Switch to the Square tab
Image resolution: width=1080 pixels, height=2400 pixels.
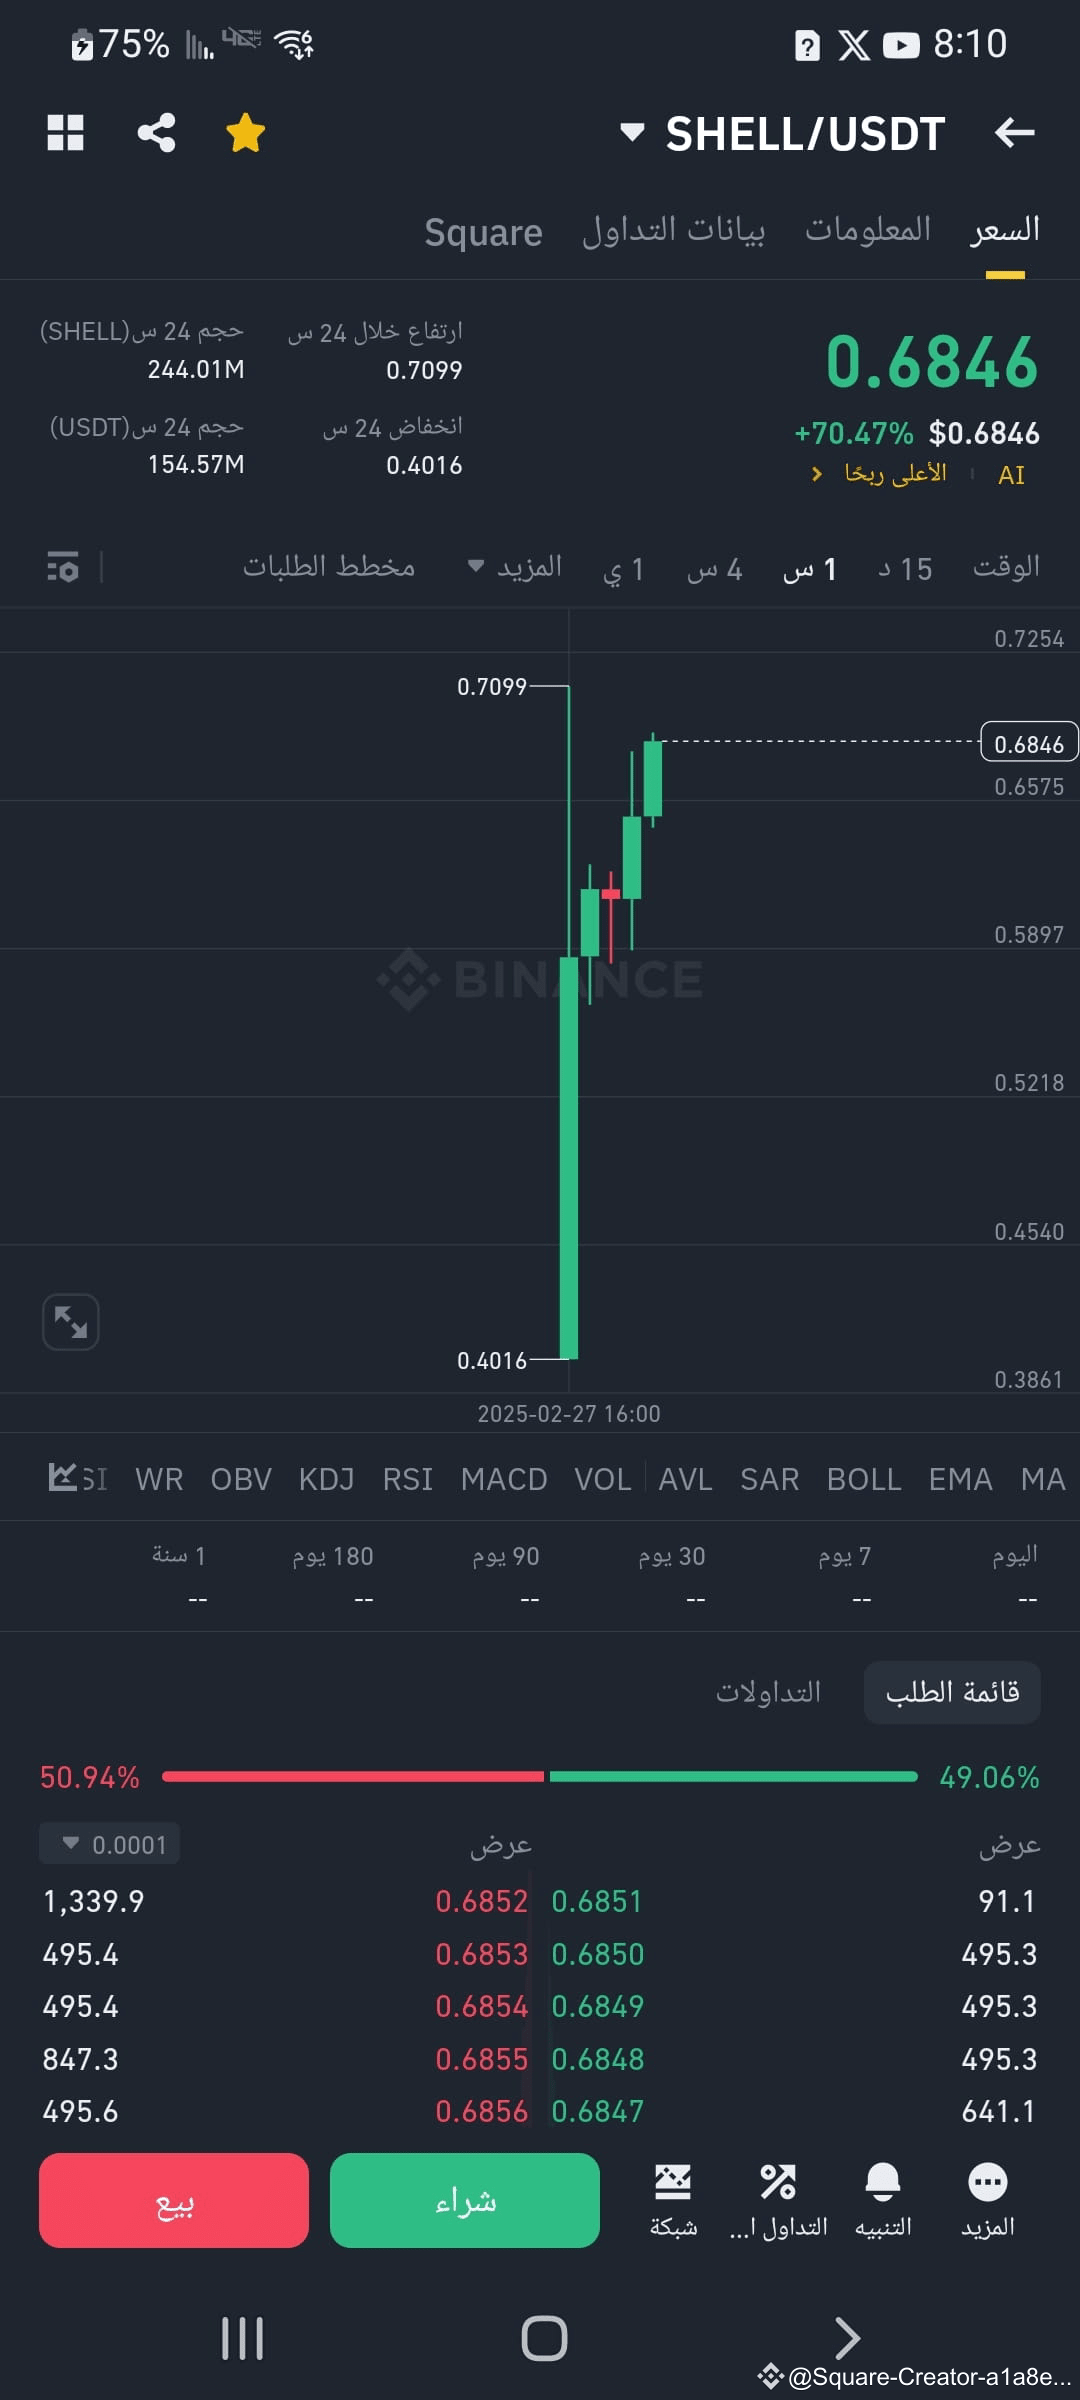483,232
